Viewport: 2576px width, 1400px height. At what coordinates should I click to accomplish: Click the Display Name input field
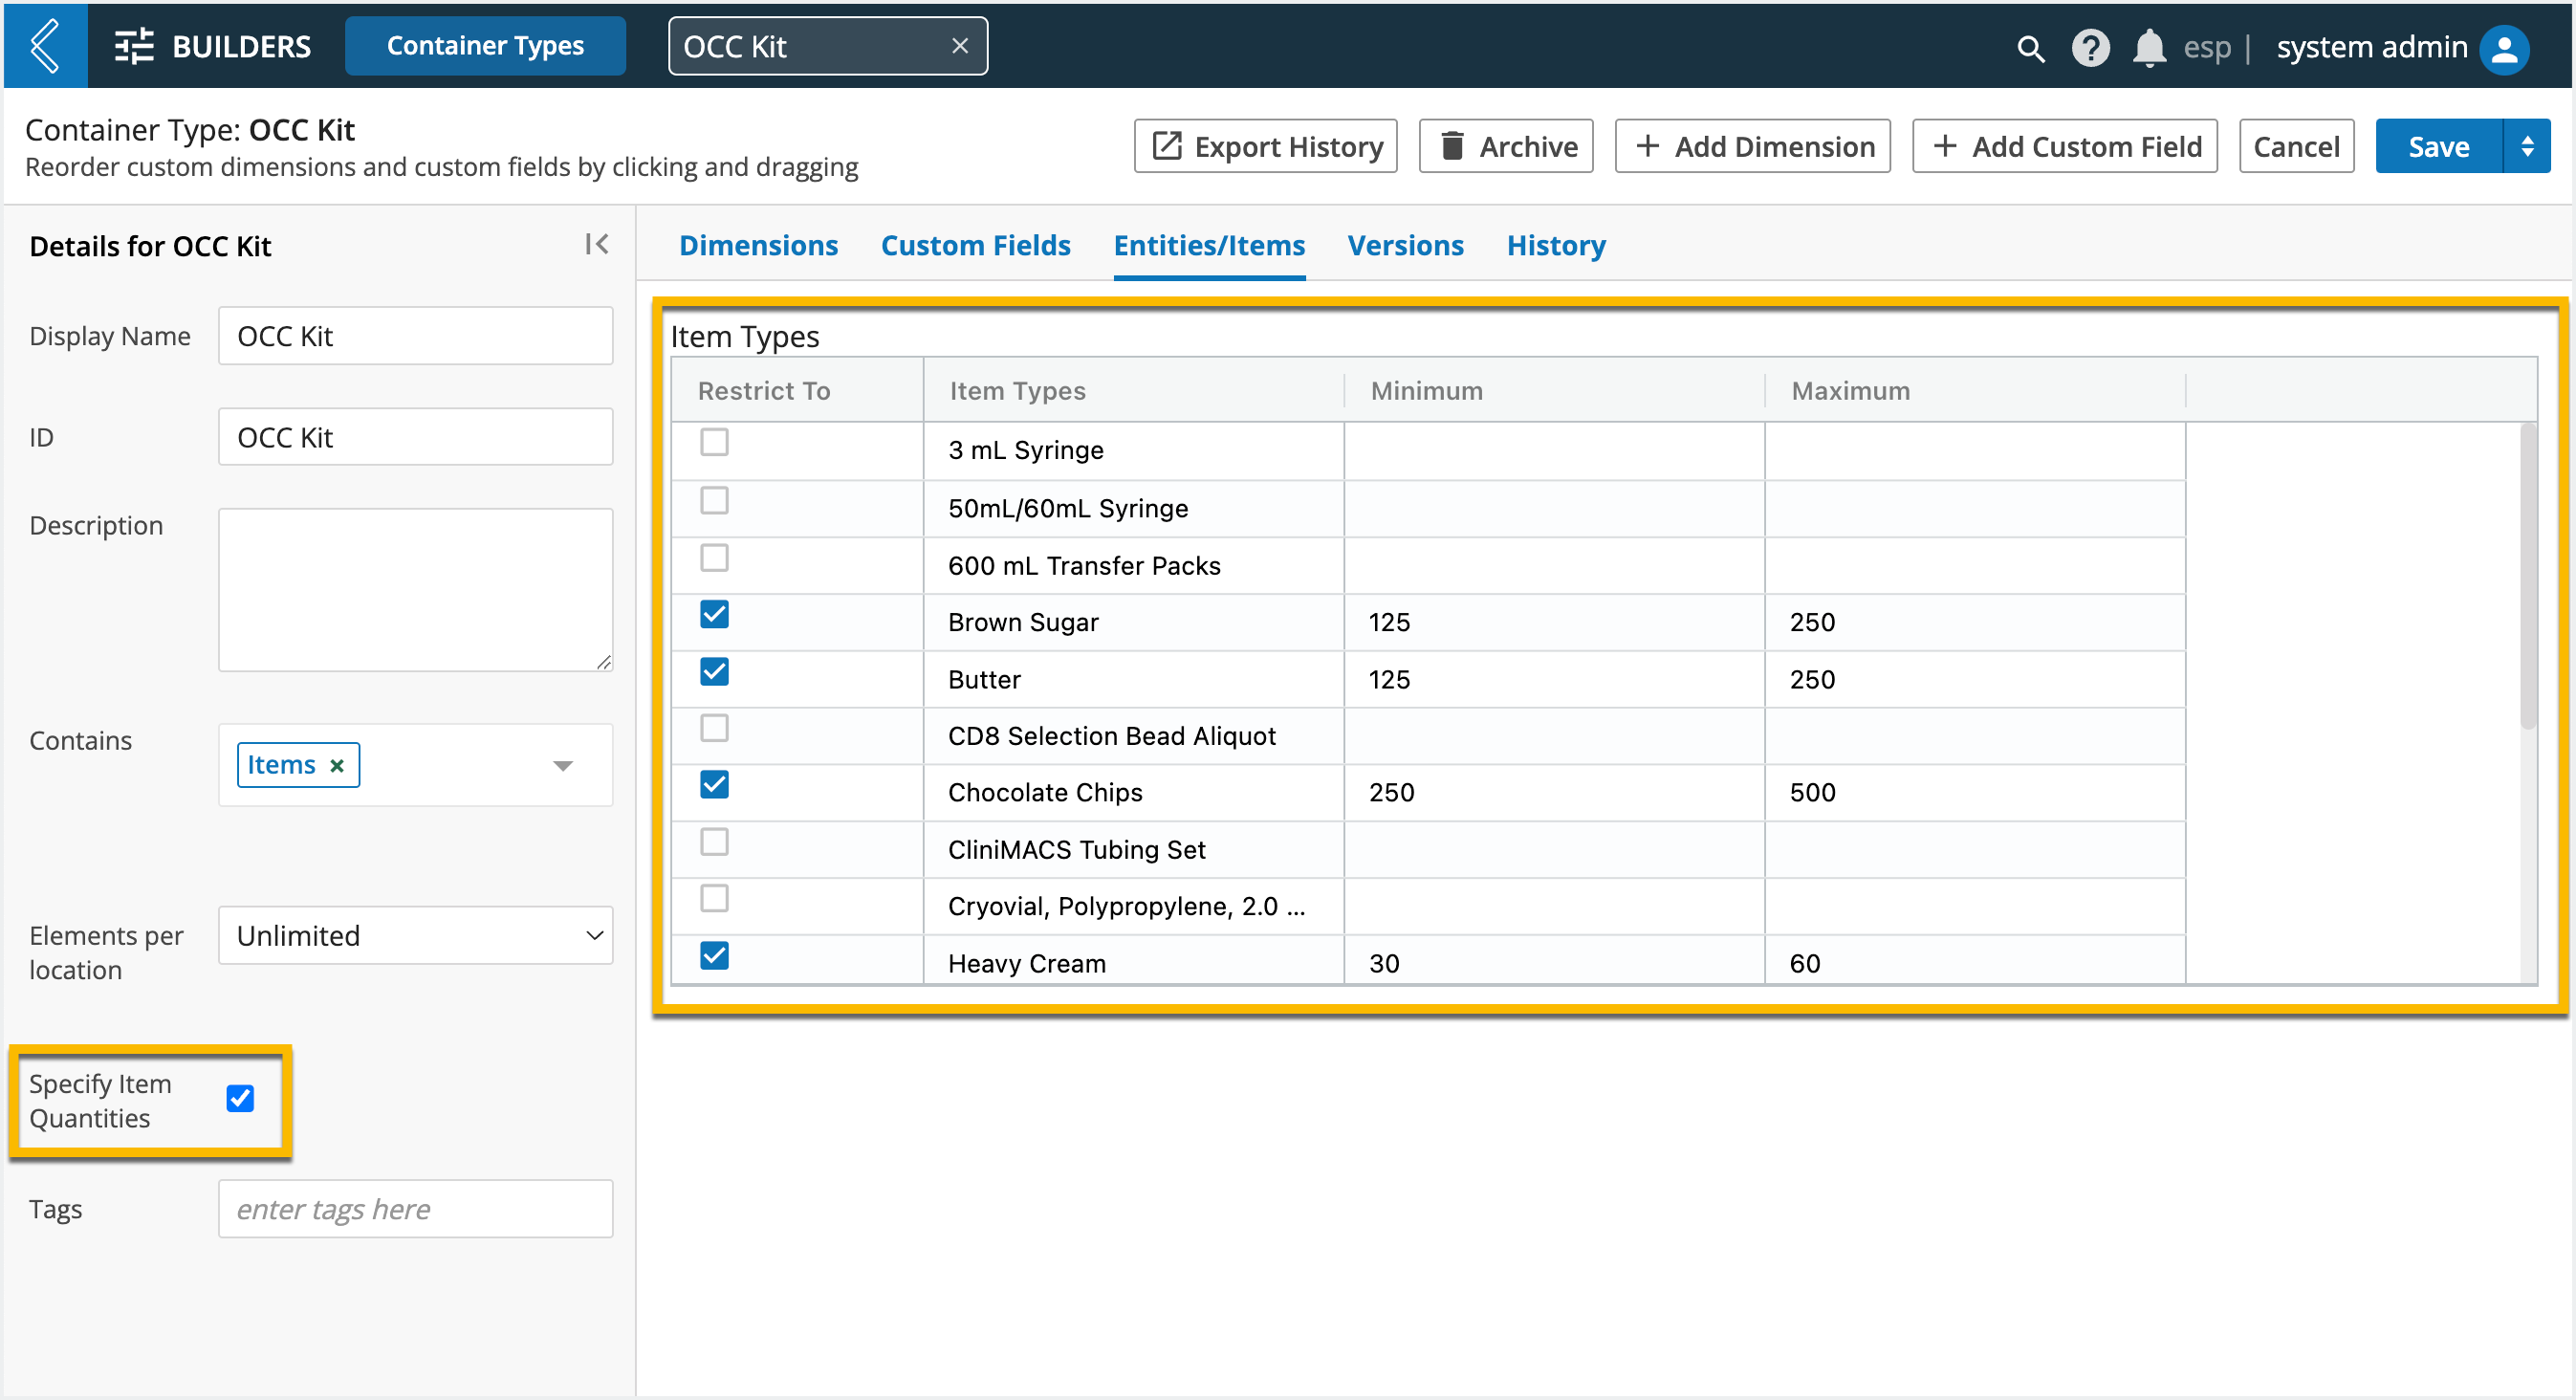coord(415,336)
